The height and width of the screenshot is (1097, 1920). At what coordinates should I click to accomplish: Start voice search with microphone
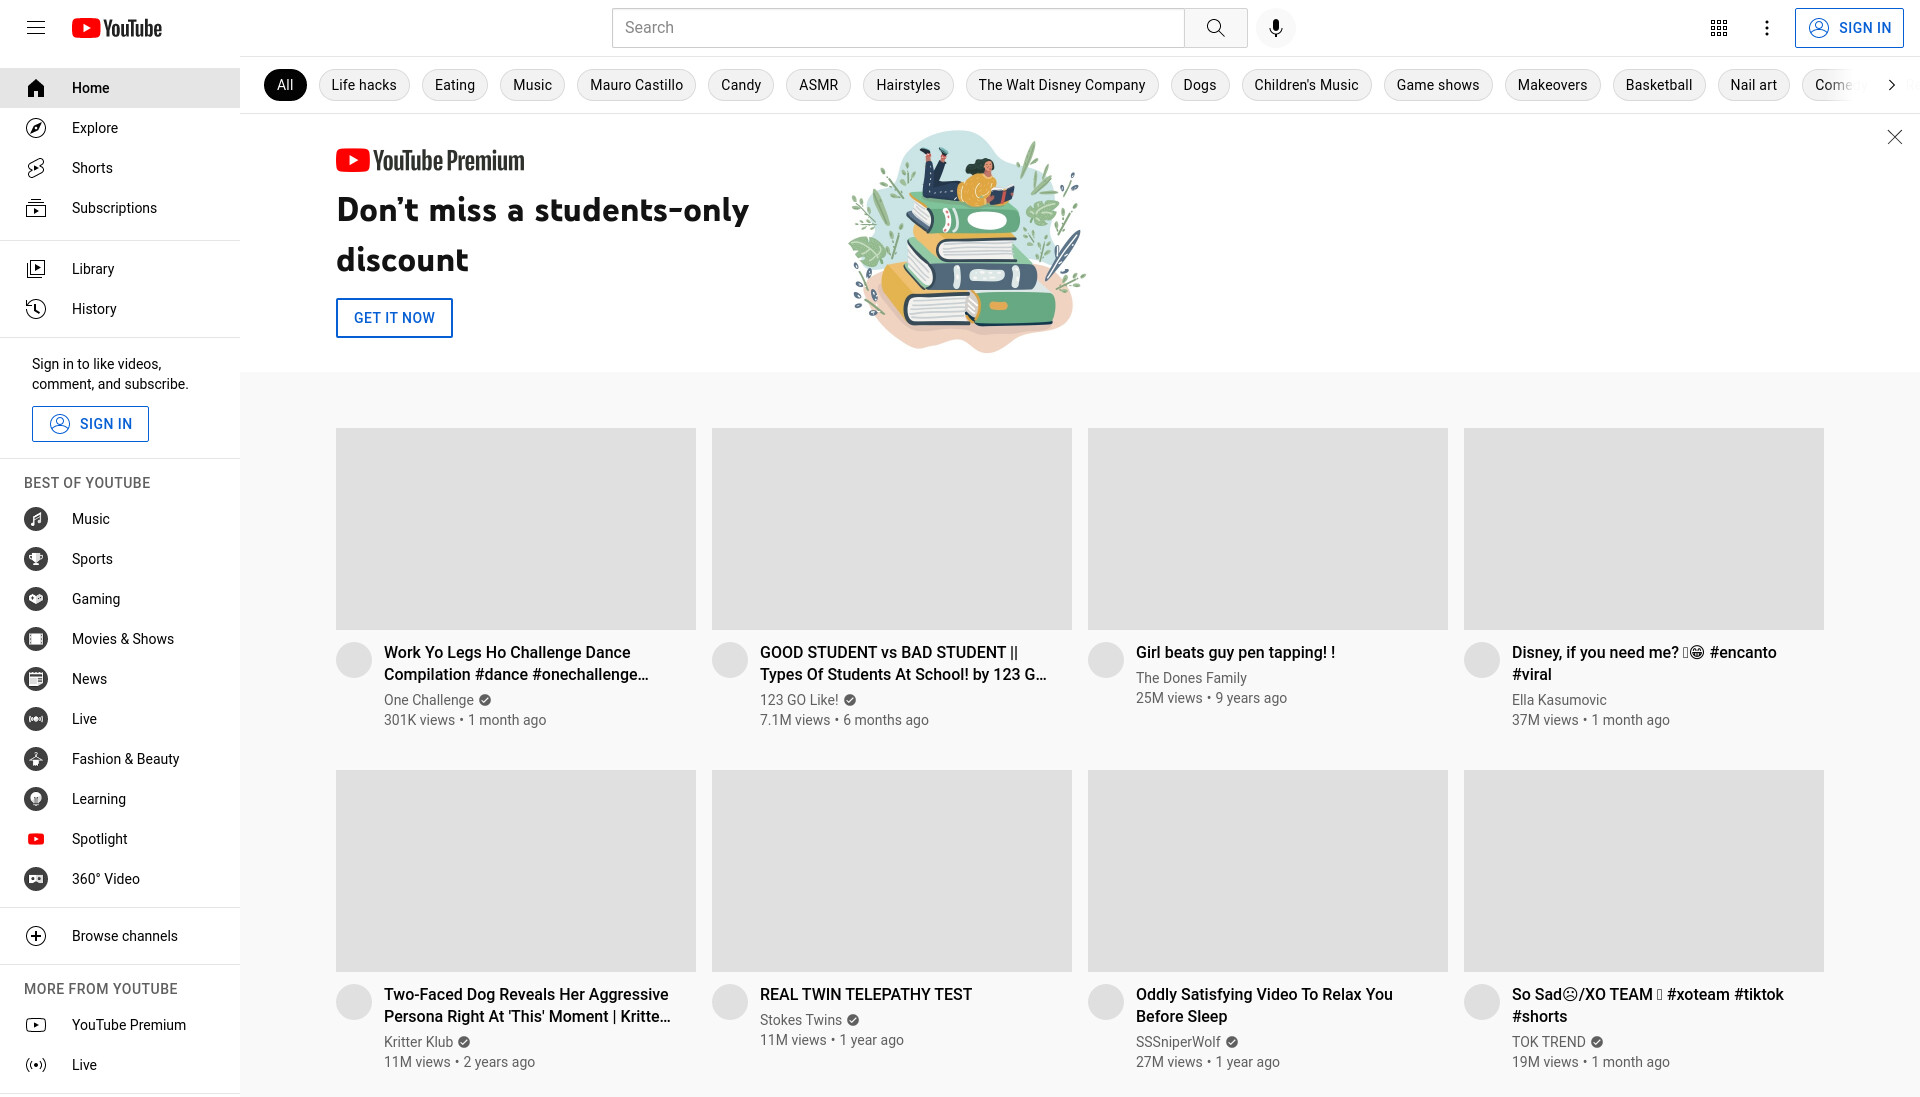pyautogui.click(x=1275, y=28)
